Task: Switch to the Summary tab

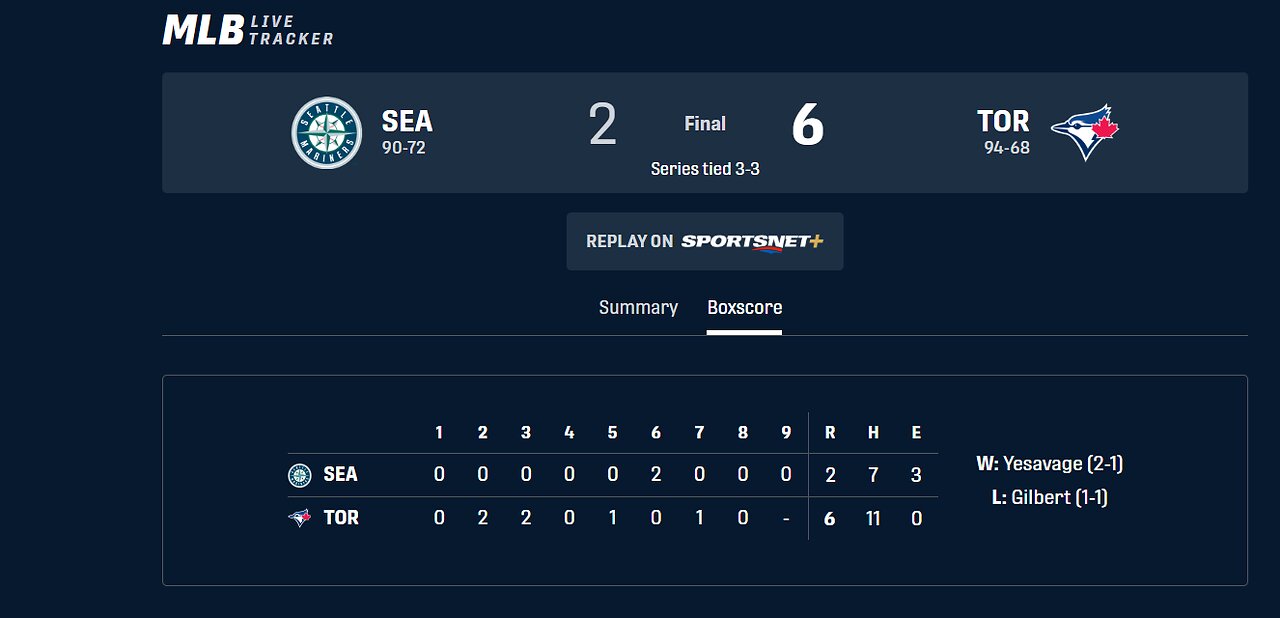Action: tap(638, 308)
